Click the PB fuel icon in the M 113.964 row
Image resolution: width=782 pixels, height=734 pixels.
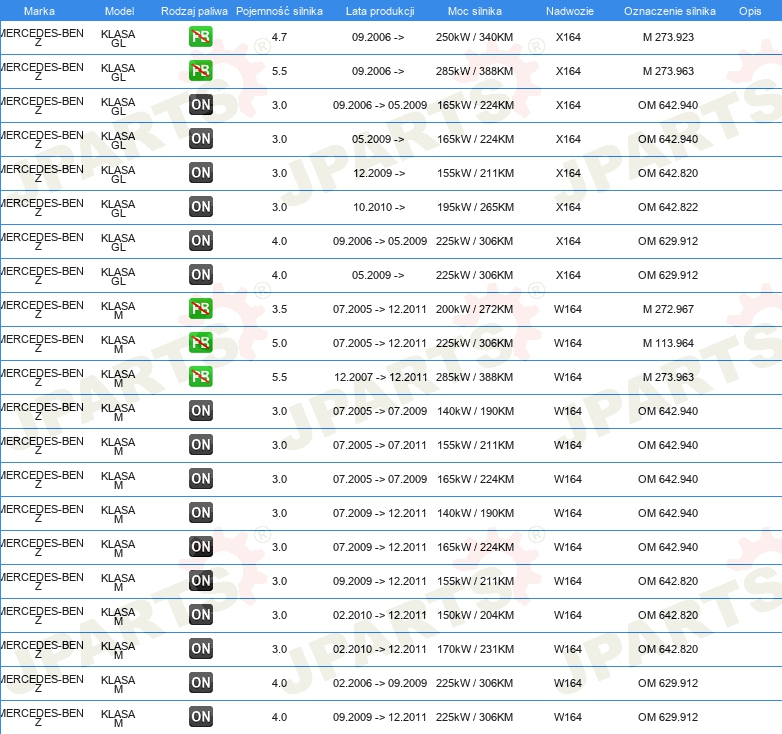(201, 343)
